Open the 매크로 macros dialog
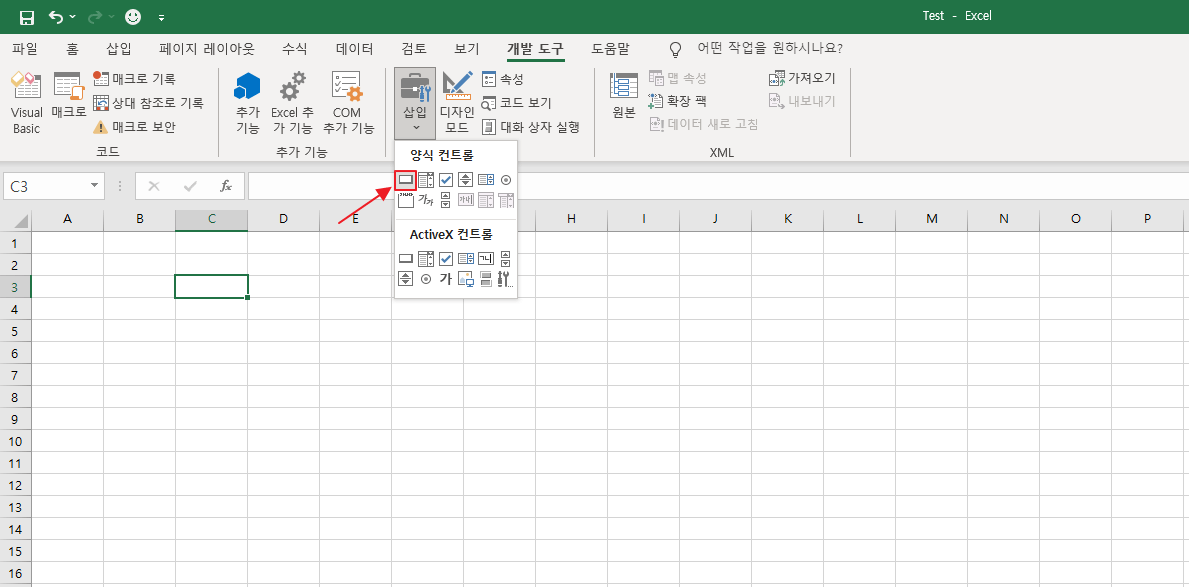 [69, 95]
